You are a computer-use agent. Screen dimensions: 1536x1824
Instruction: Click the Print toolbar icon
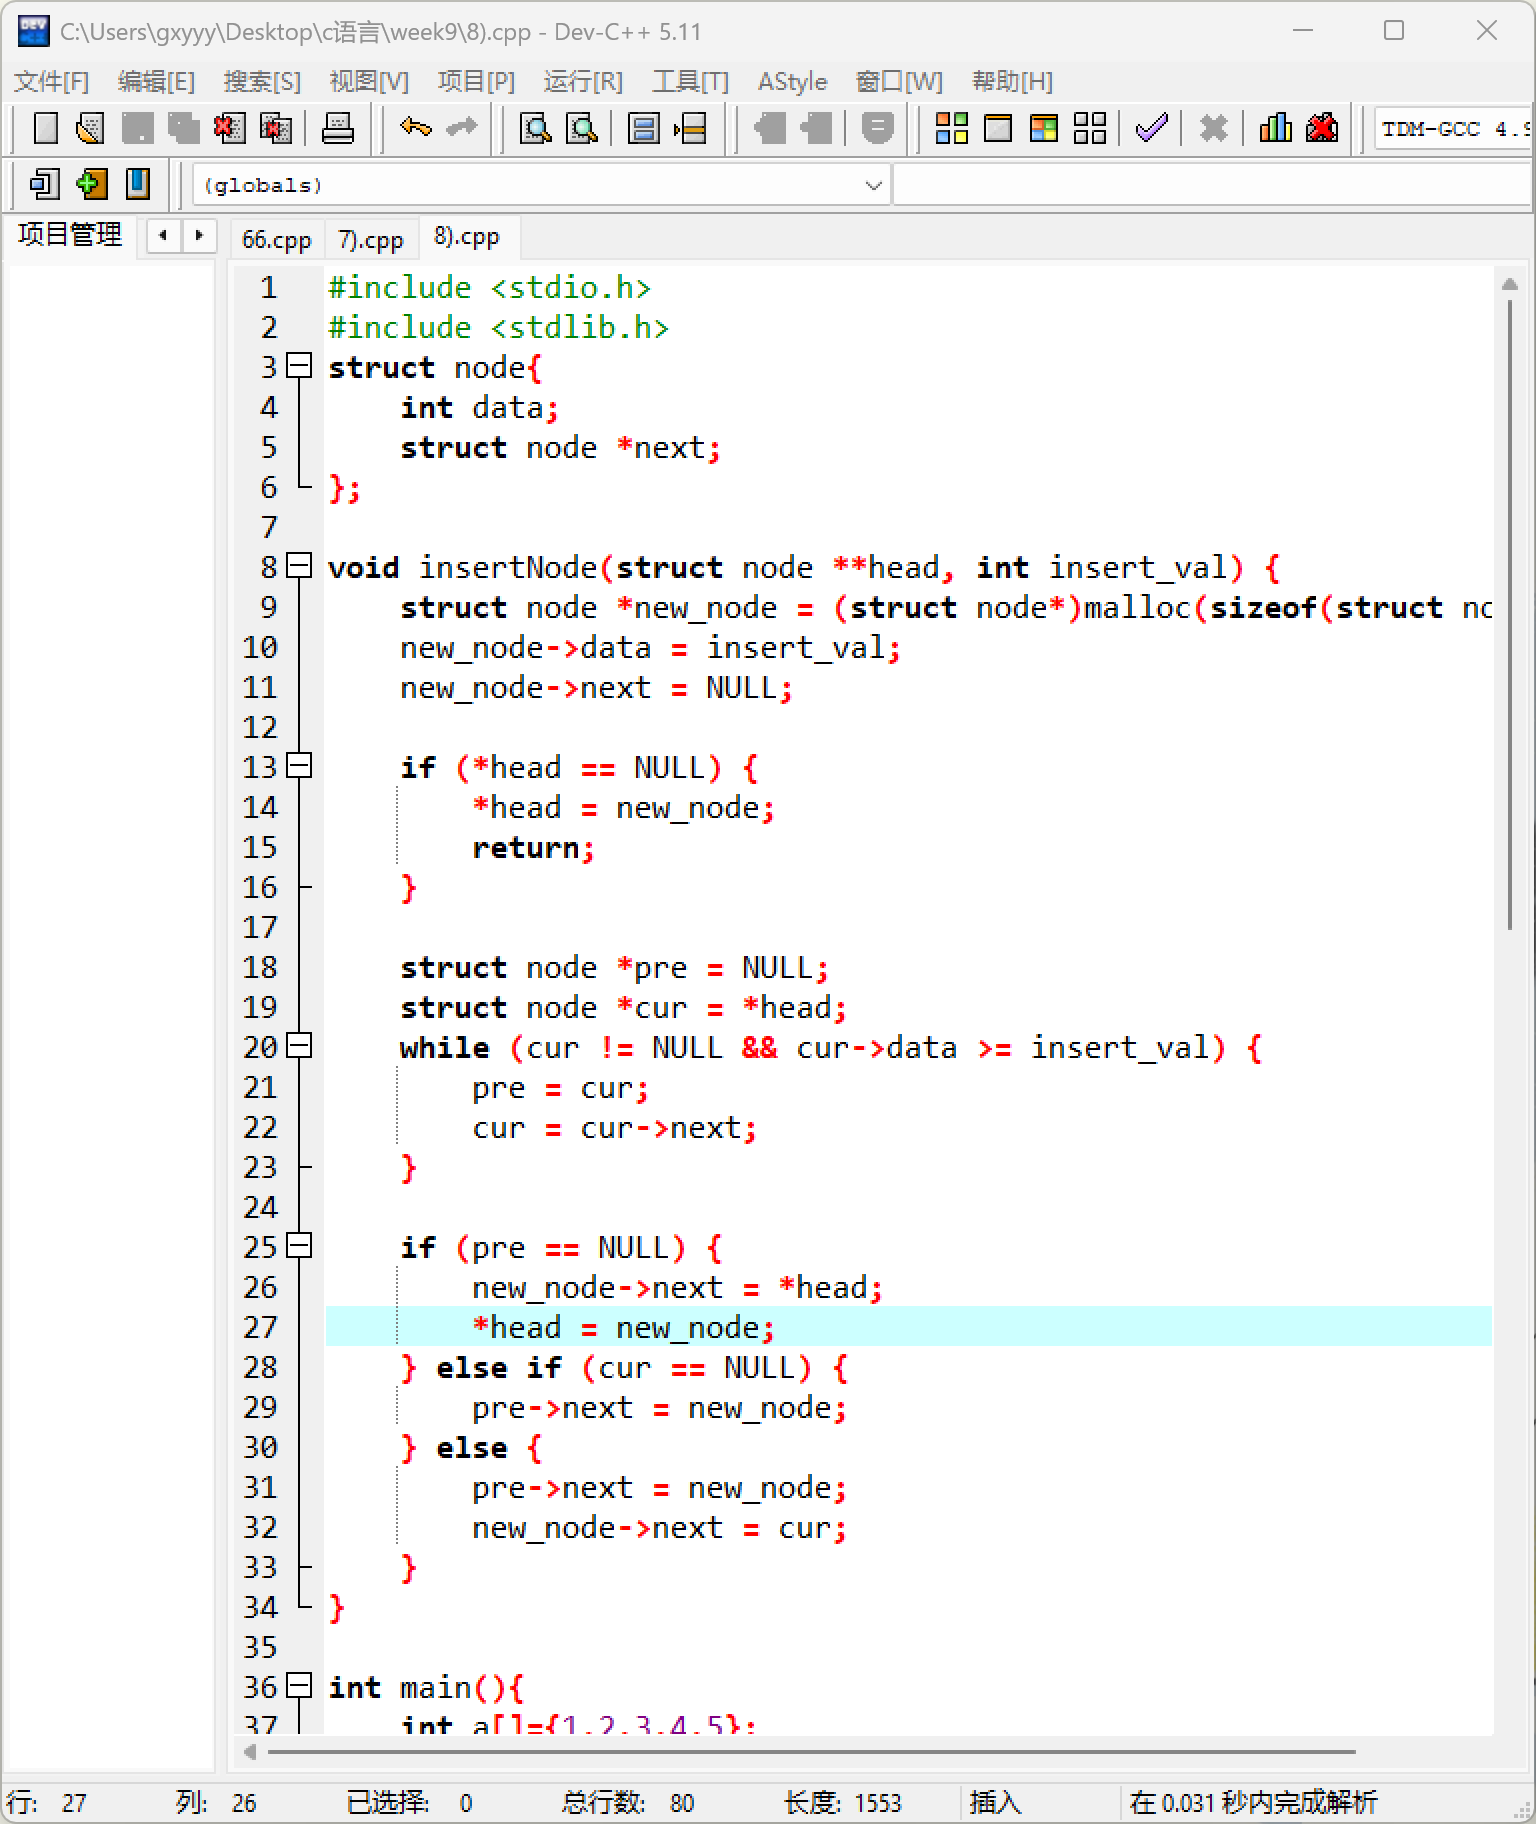tap(338, 128)
